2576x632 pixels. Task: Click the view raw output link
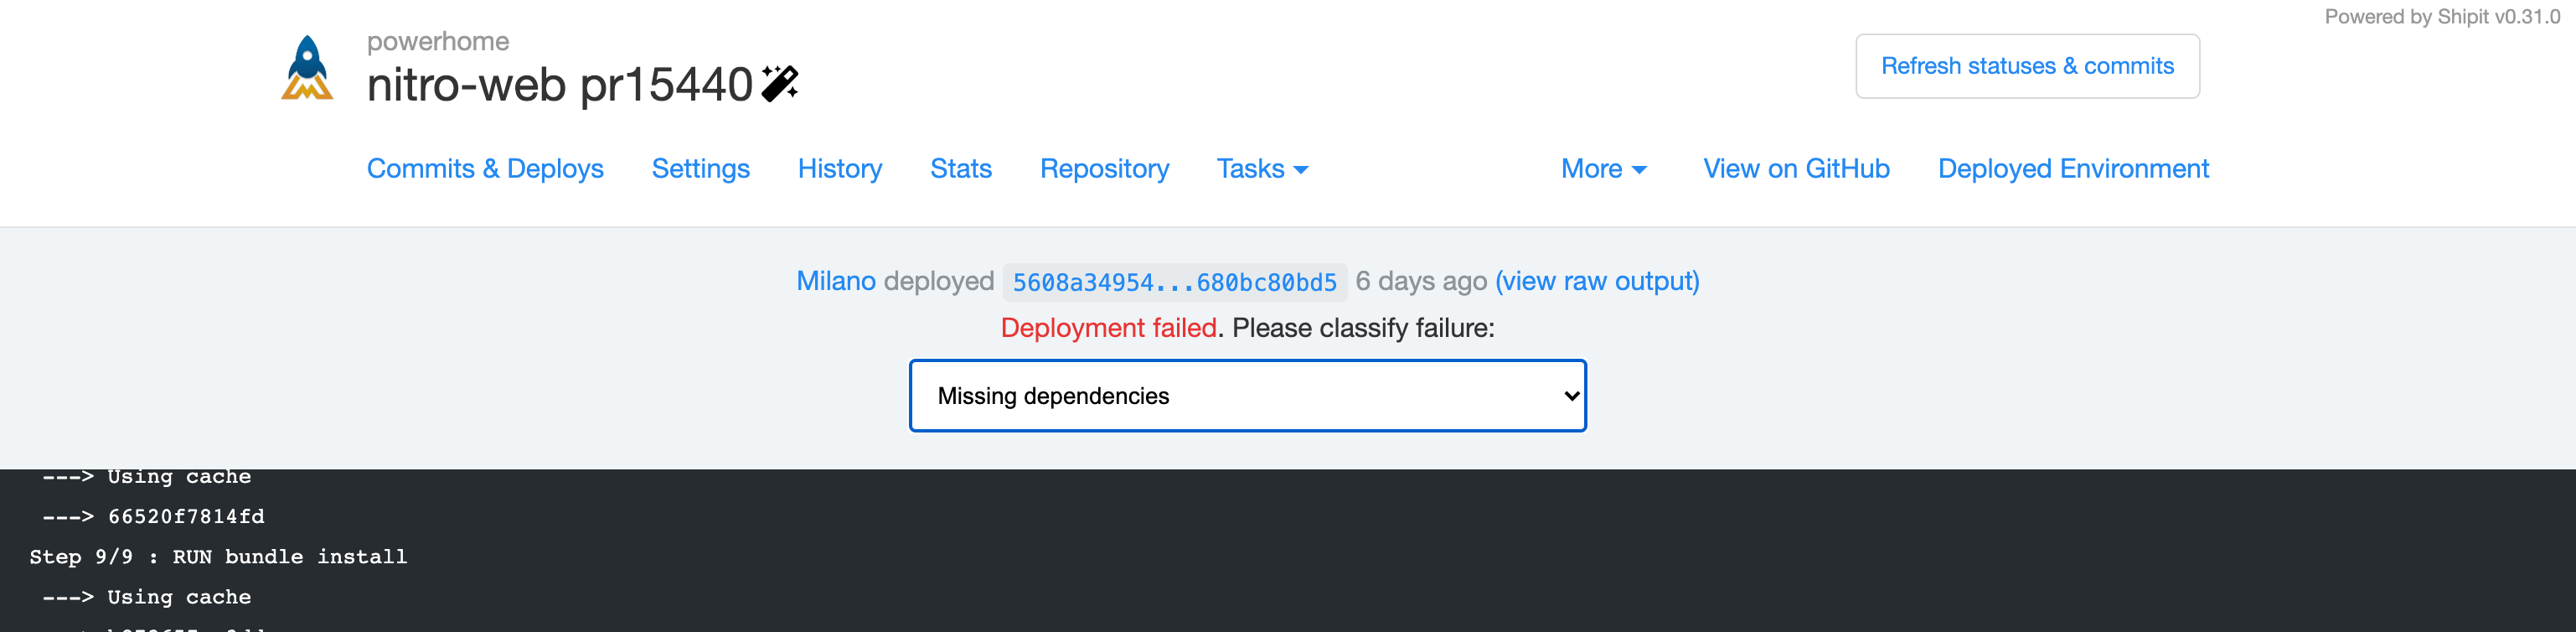point(1595,281)
